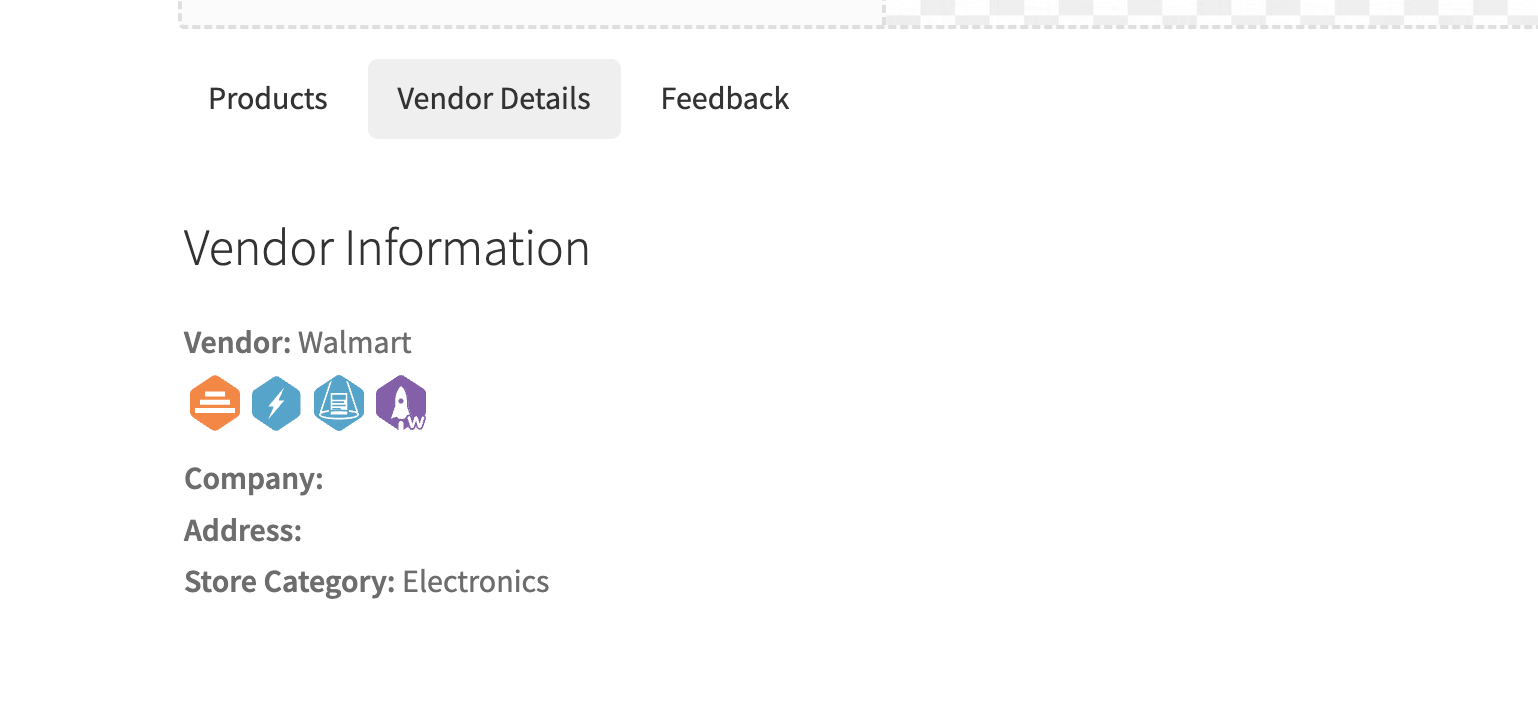1538x712 pixels.
Task: Select the Vendor Details tab
Action: [x=494, y=99]
